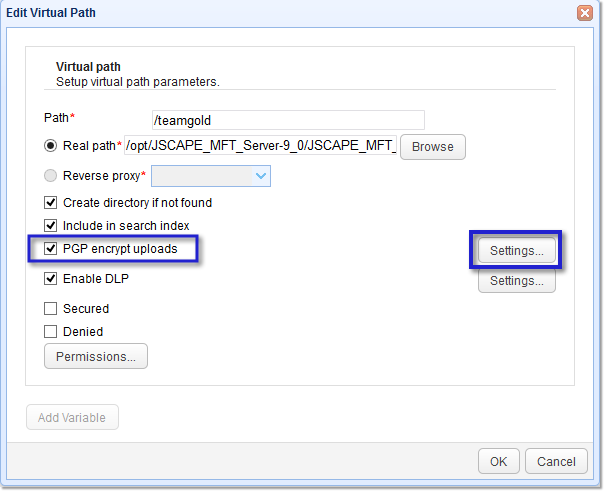Open PGP encrypt uploads Settings
Image resolution: width=604 pixels, height=491 pixels.
point(516,251)
